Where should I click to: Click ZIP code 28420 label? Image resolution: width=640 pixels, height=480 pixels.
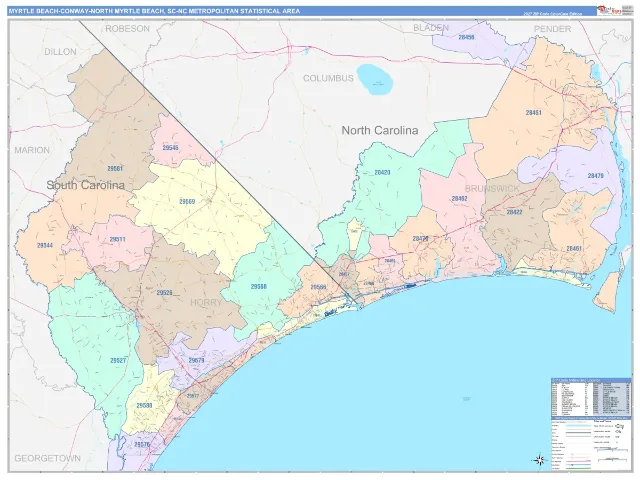382,173
